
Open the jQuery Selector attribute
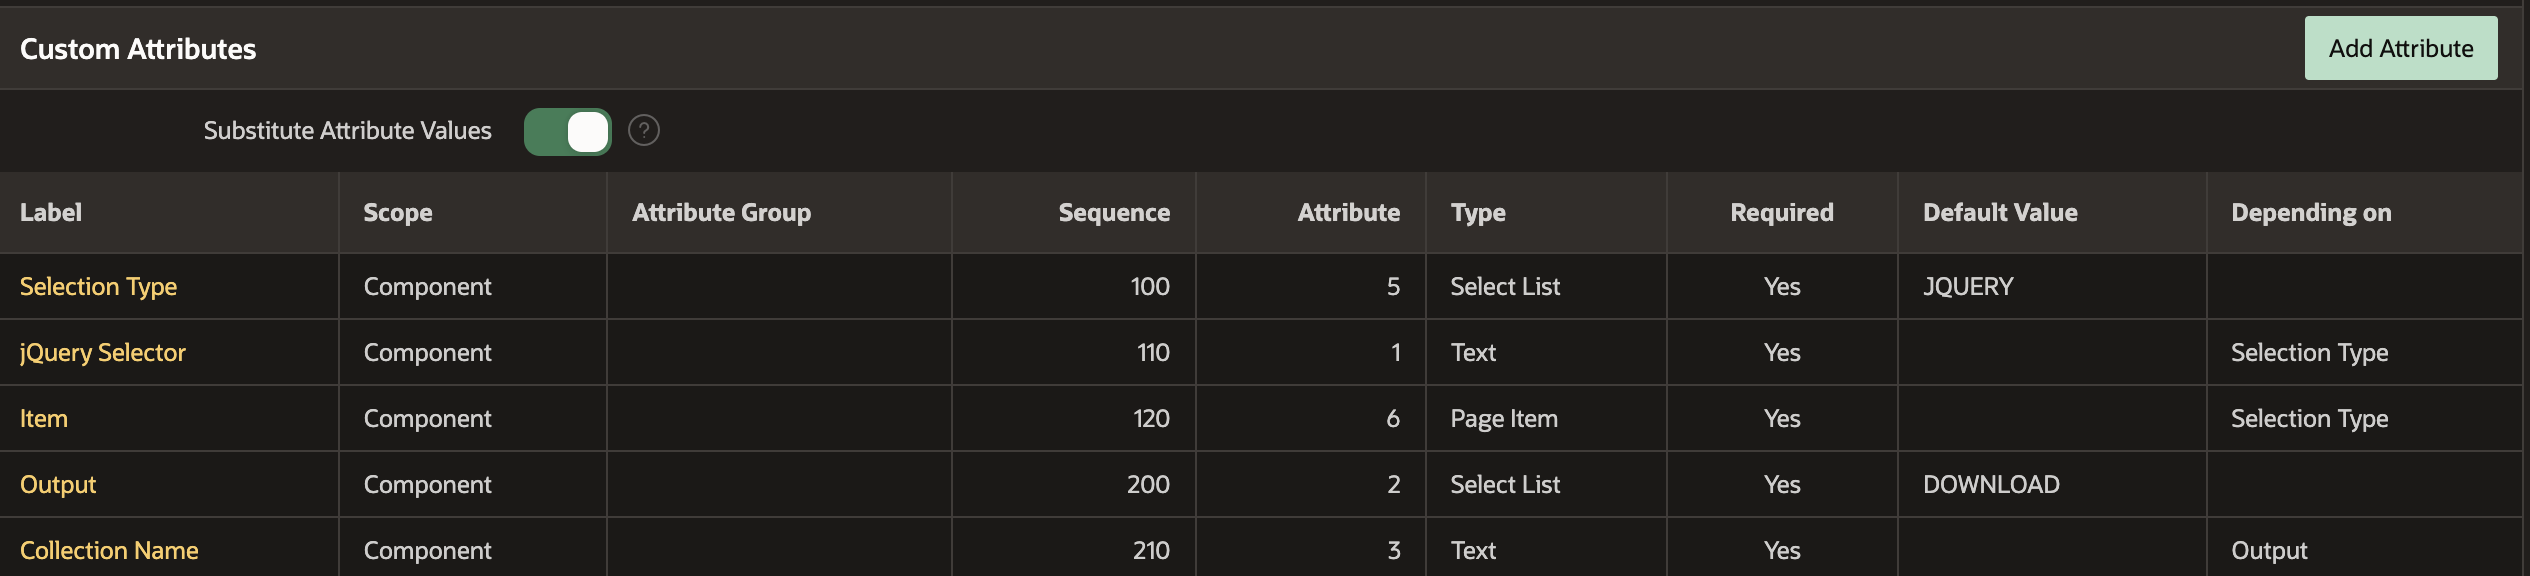tap(103, 352)
